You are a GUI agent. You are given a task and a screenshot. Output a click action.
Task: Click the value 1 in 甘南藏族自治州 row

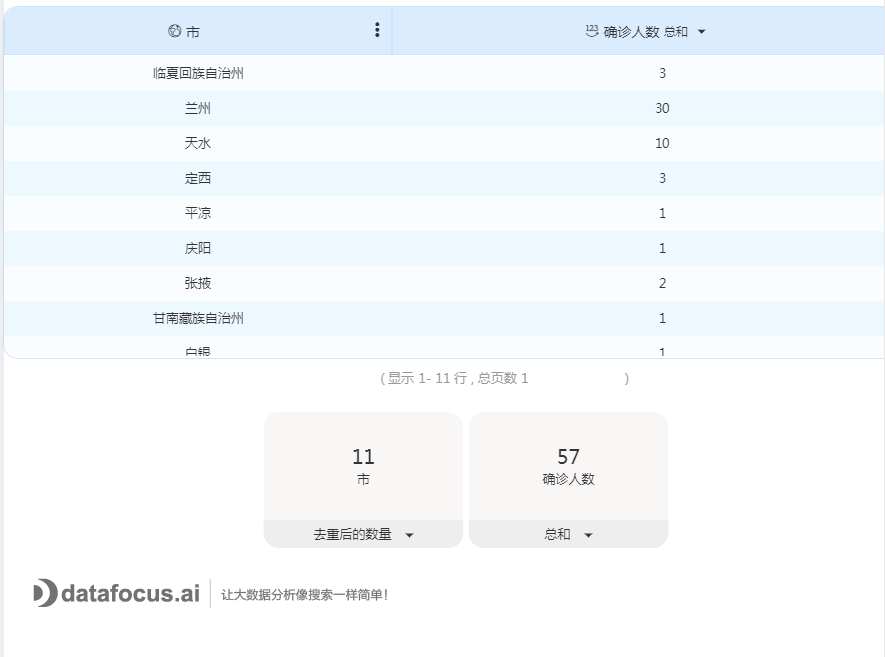click(x=662, y=318)
